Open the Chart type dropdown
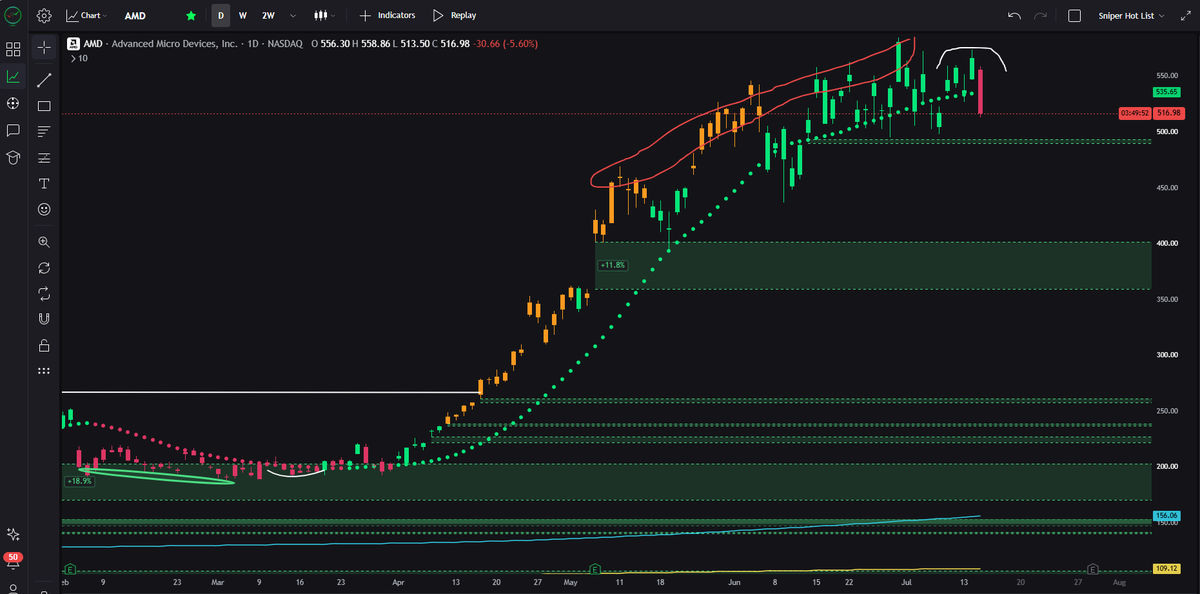Image resolution: width=1200 pixels, height=594 pixels. click(87, 16)
